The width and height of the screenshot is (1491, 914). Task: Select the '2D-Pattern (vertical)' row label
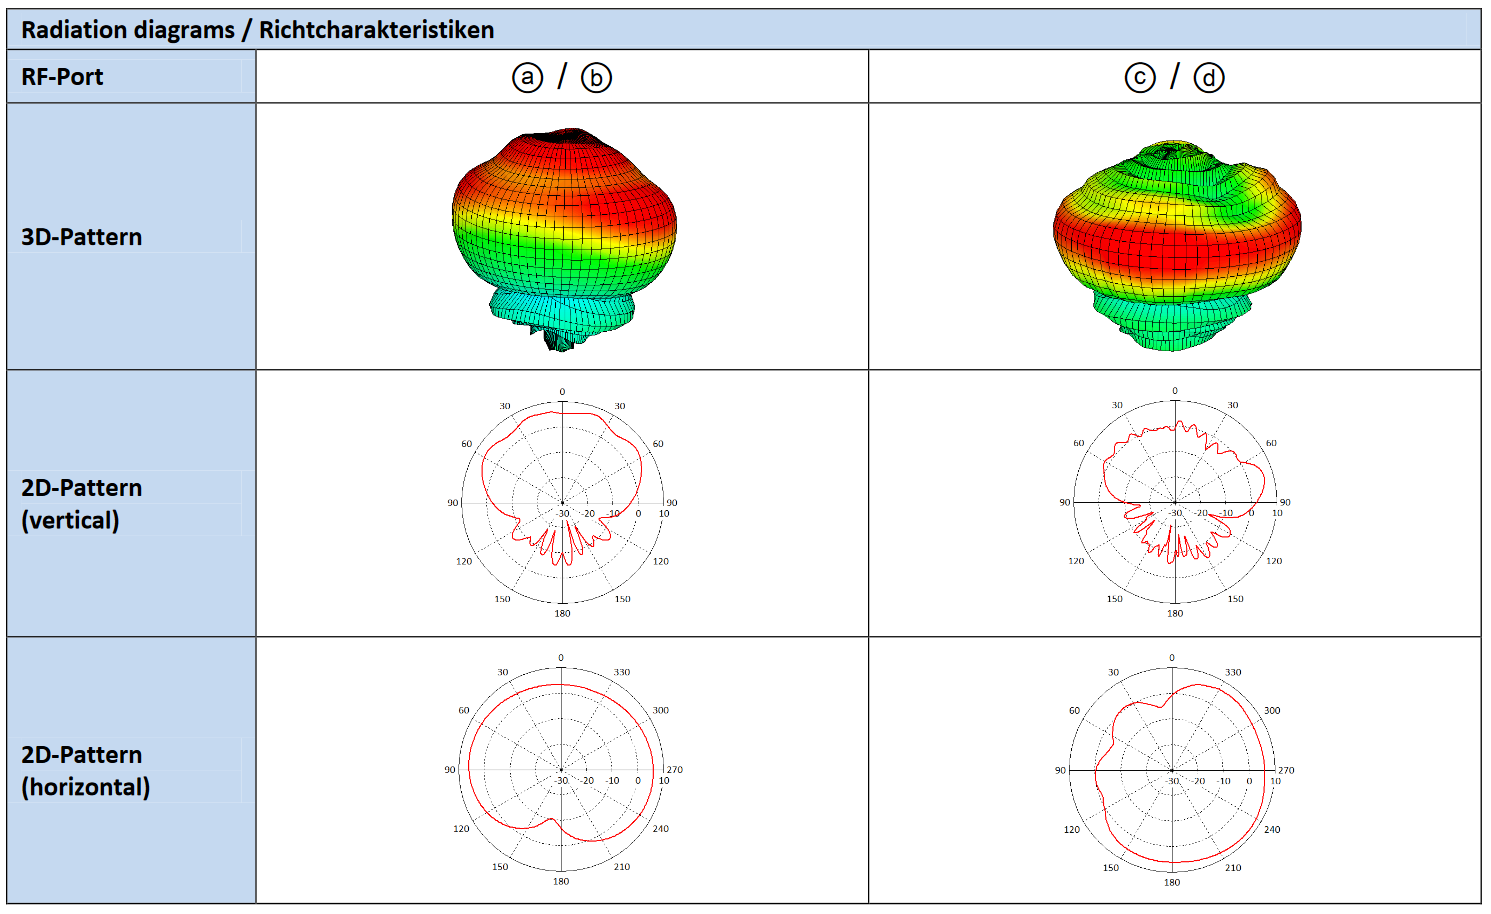(x=82, y=504)
